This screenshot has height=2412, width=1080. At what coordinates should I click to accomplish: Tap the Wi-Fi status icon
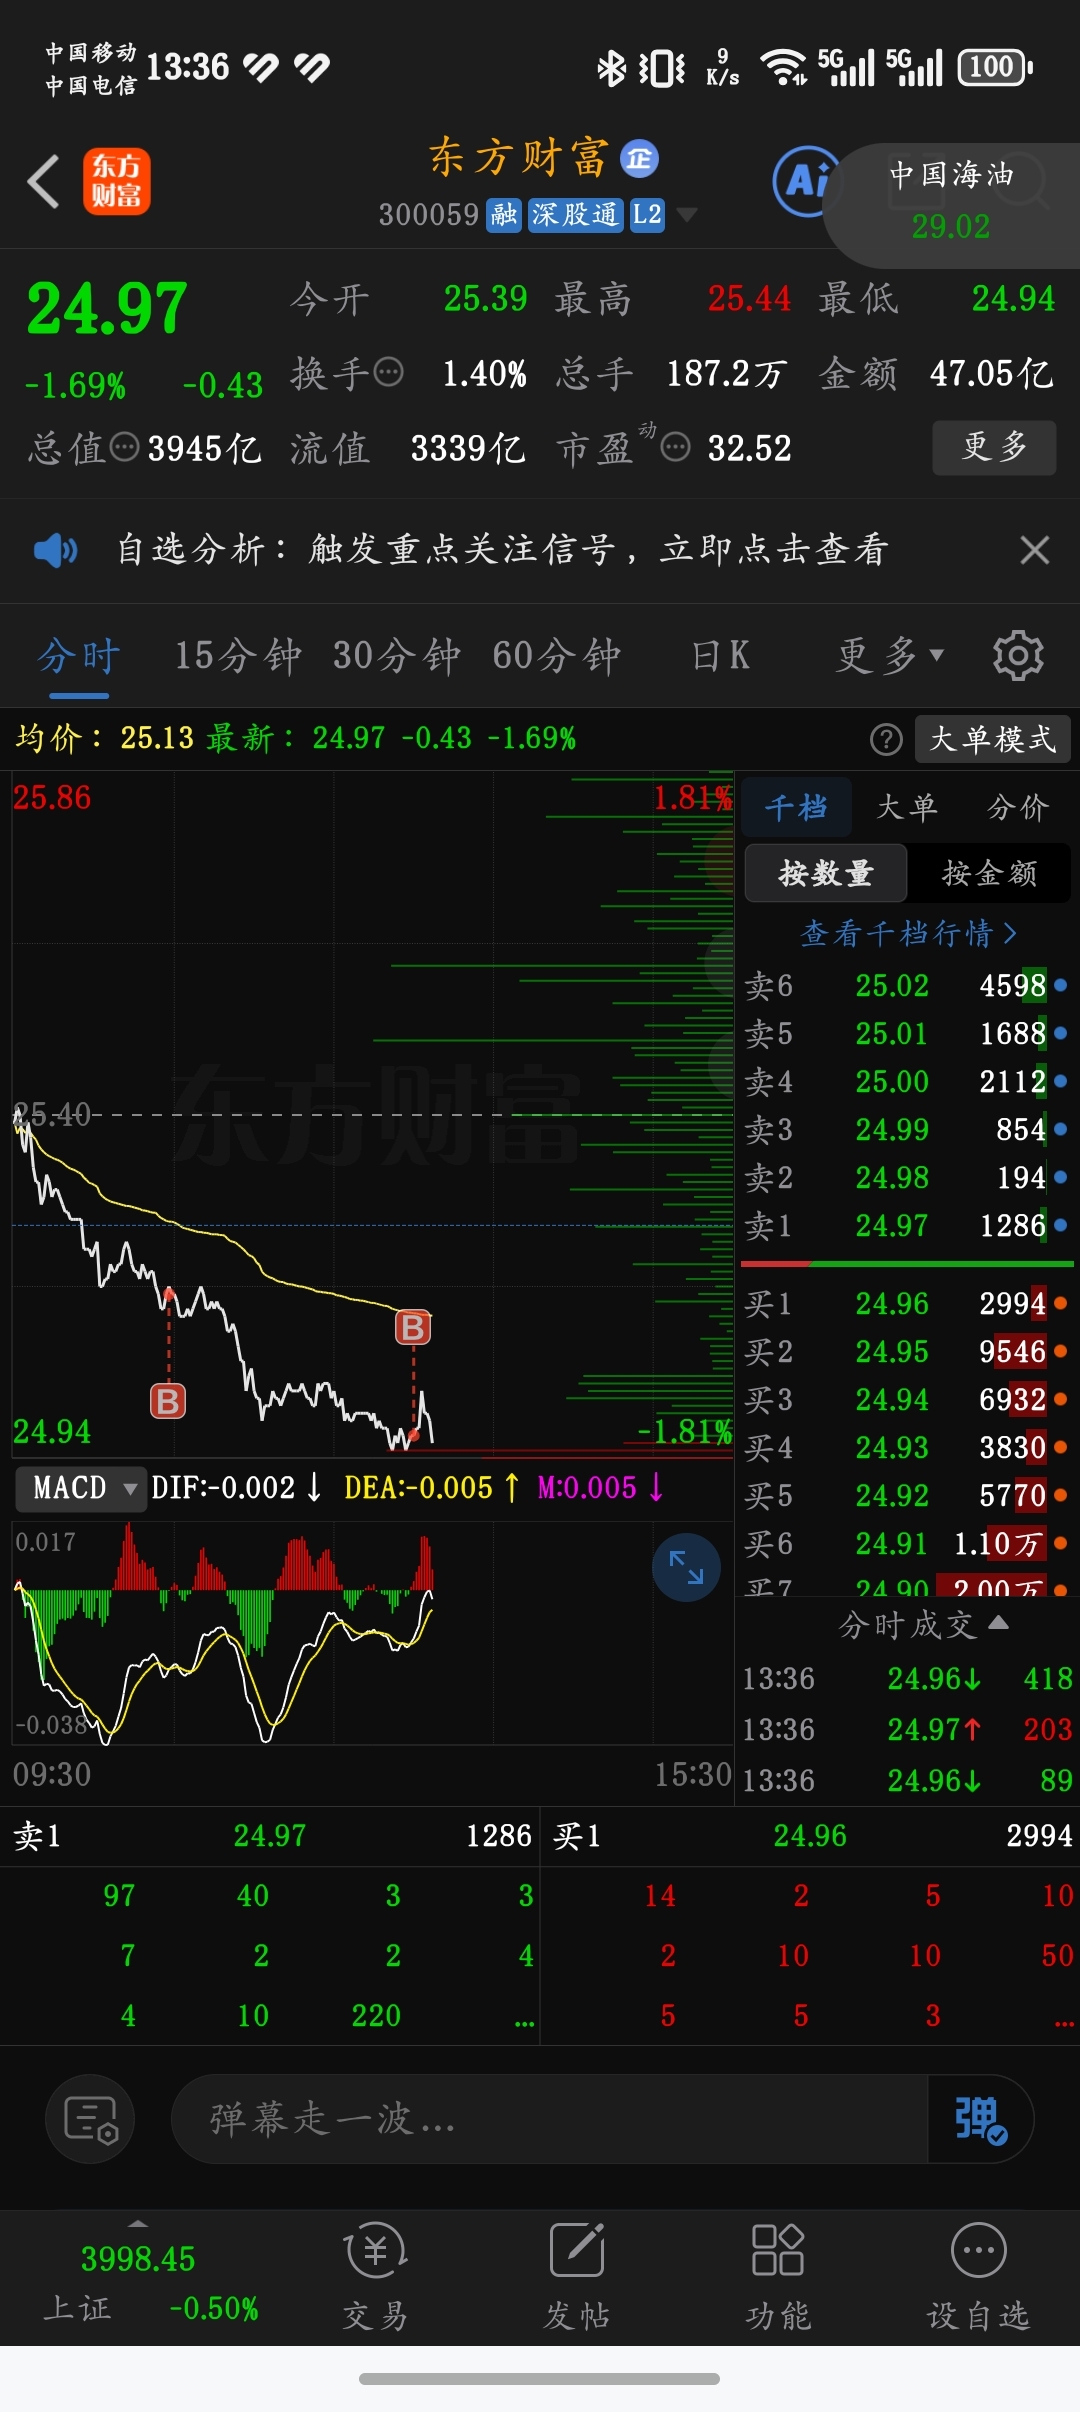784,67
